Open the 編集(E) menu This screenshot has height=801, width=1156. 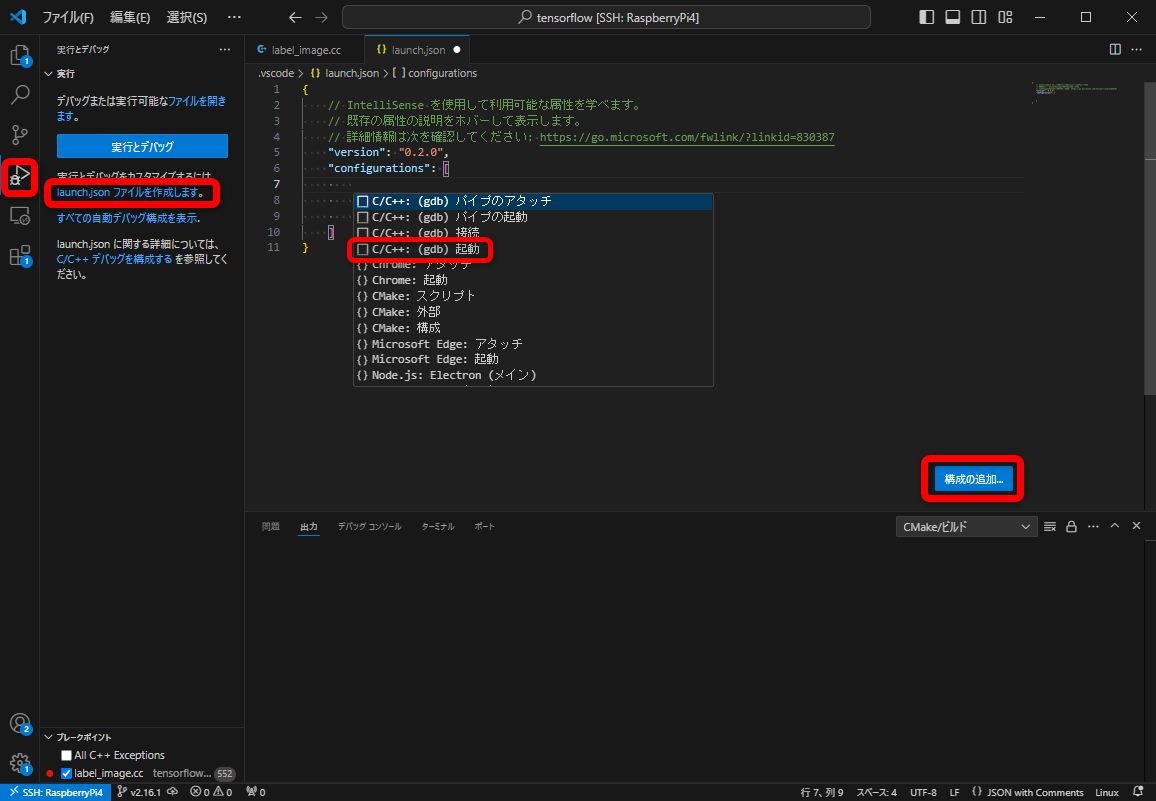click(130, 17)
